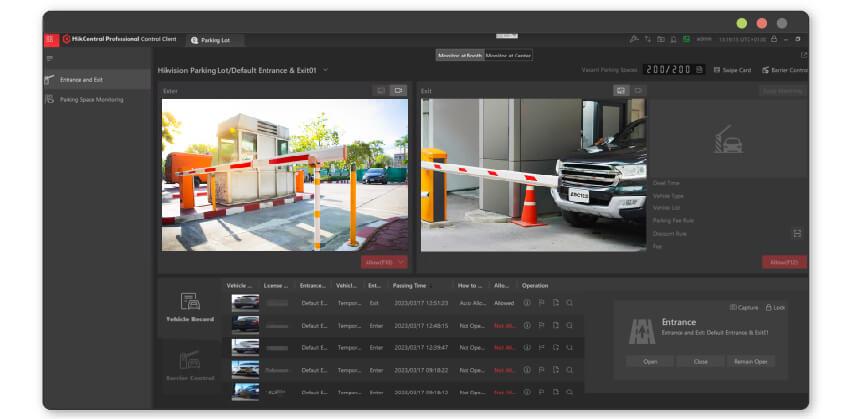Click Open in the Entrance barrier panel

click(x=650, y=362)
